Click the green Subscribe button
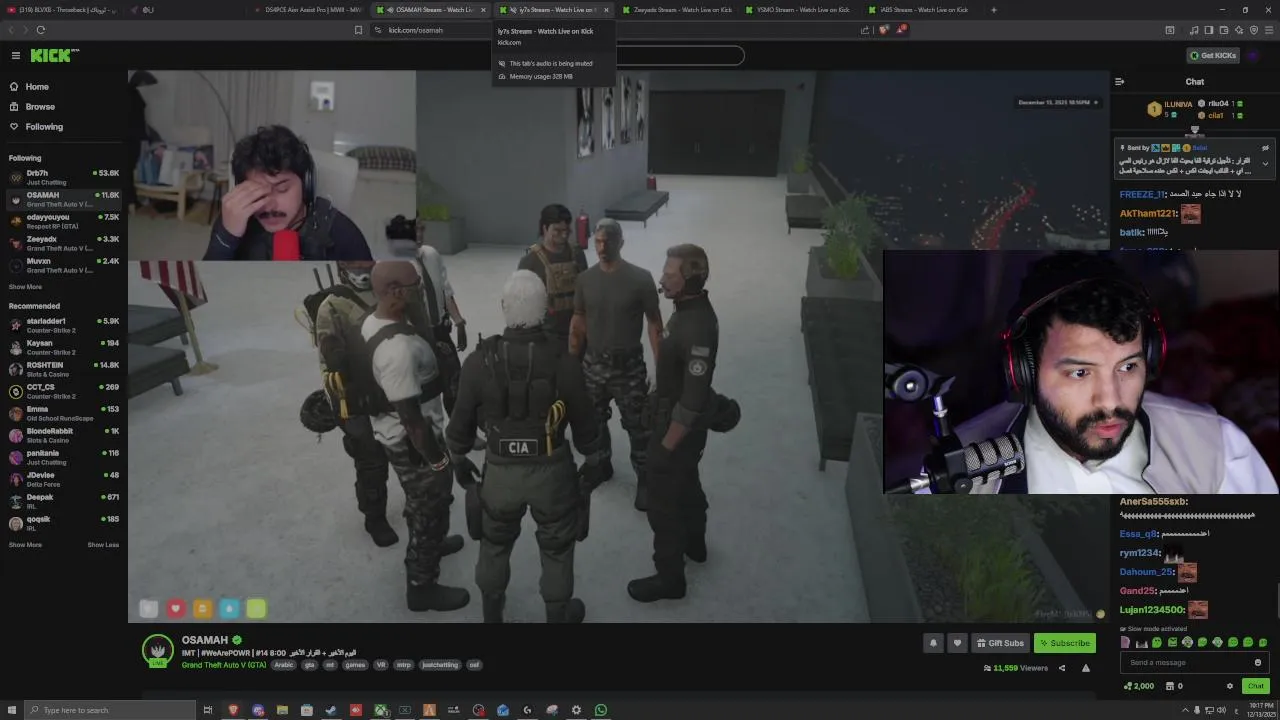1280x720 pixels. (x=1064, y=643)
